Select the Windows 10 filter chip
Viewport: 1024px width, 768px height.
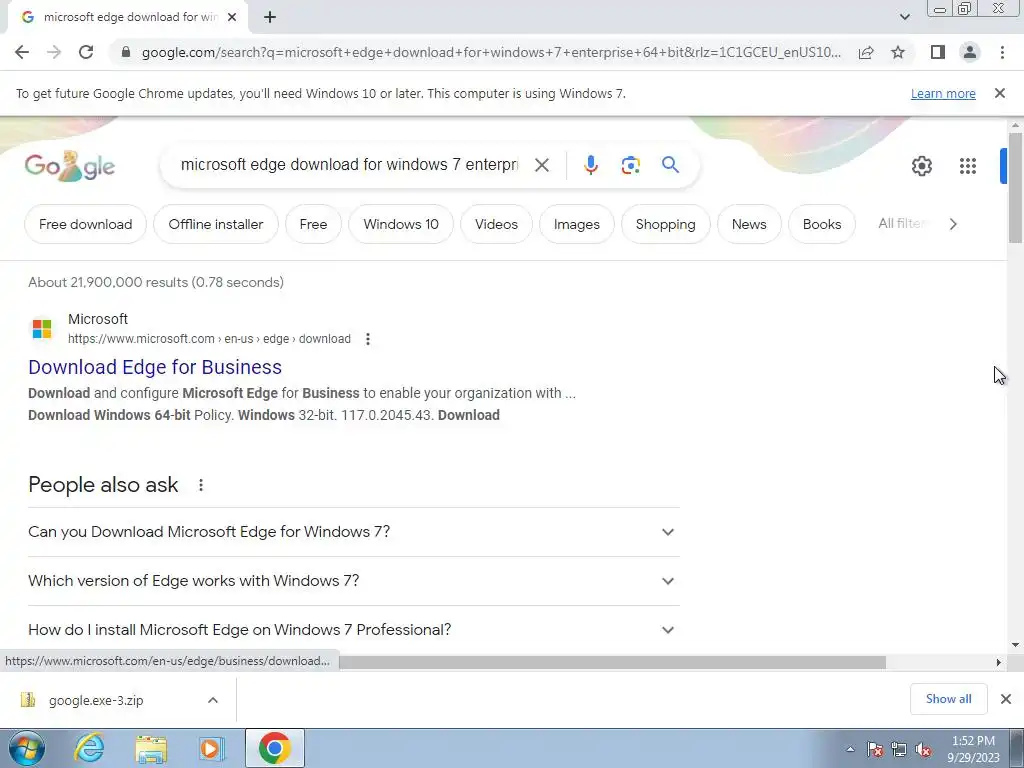tap(401, 224)
